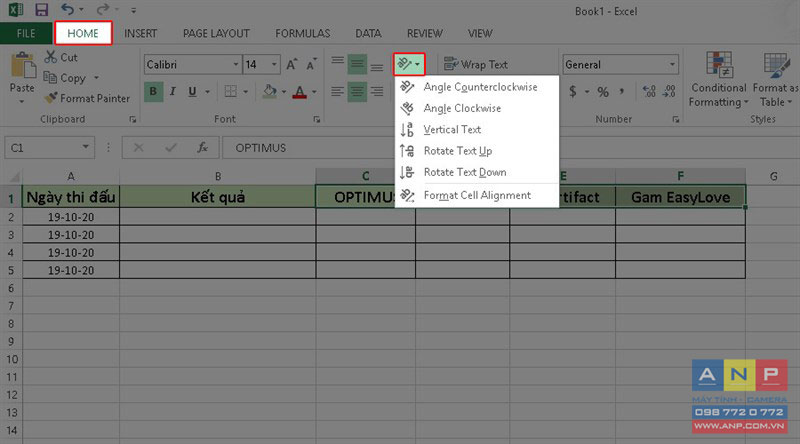The height and width of the screenshot is (444, 800).
Task: Open the Customize Quick Access Toolbar arrow
Action: pos(134,10)
